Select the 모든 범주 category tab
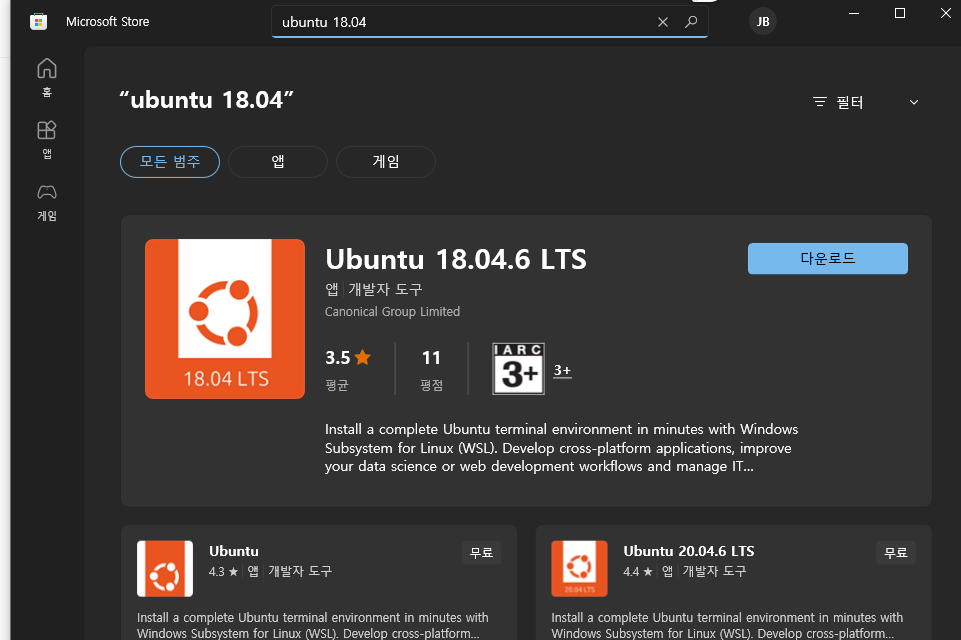The width and height of the screenshot is (961, 640). [x=170, y=162]
